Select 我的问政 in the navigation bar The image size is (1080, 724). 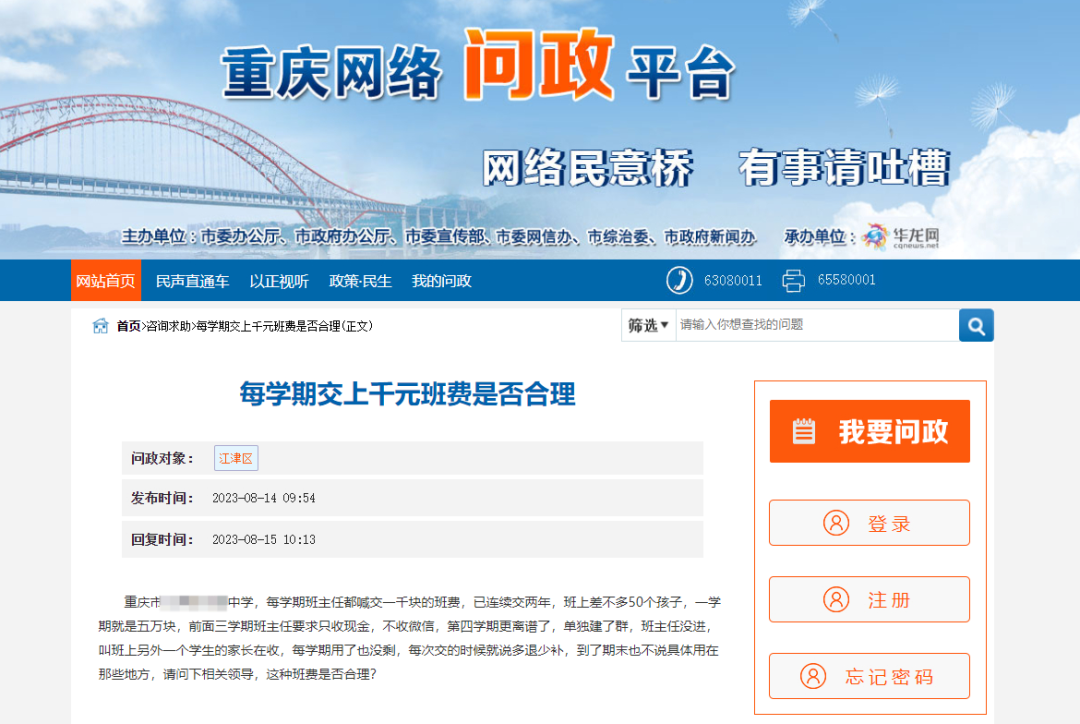click(442, 281)
